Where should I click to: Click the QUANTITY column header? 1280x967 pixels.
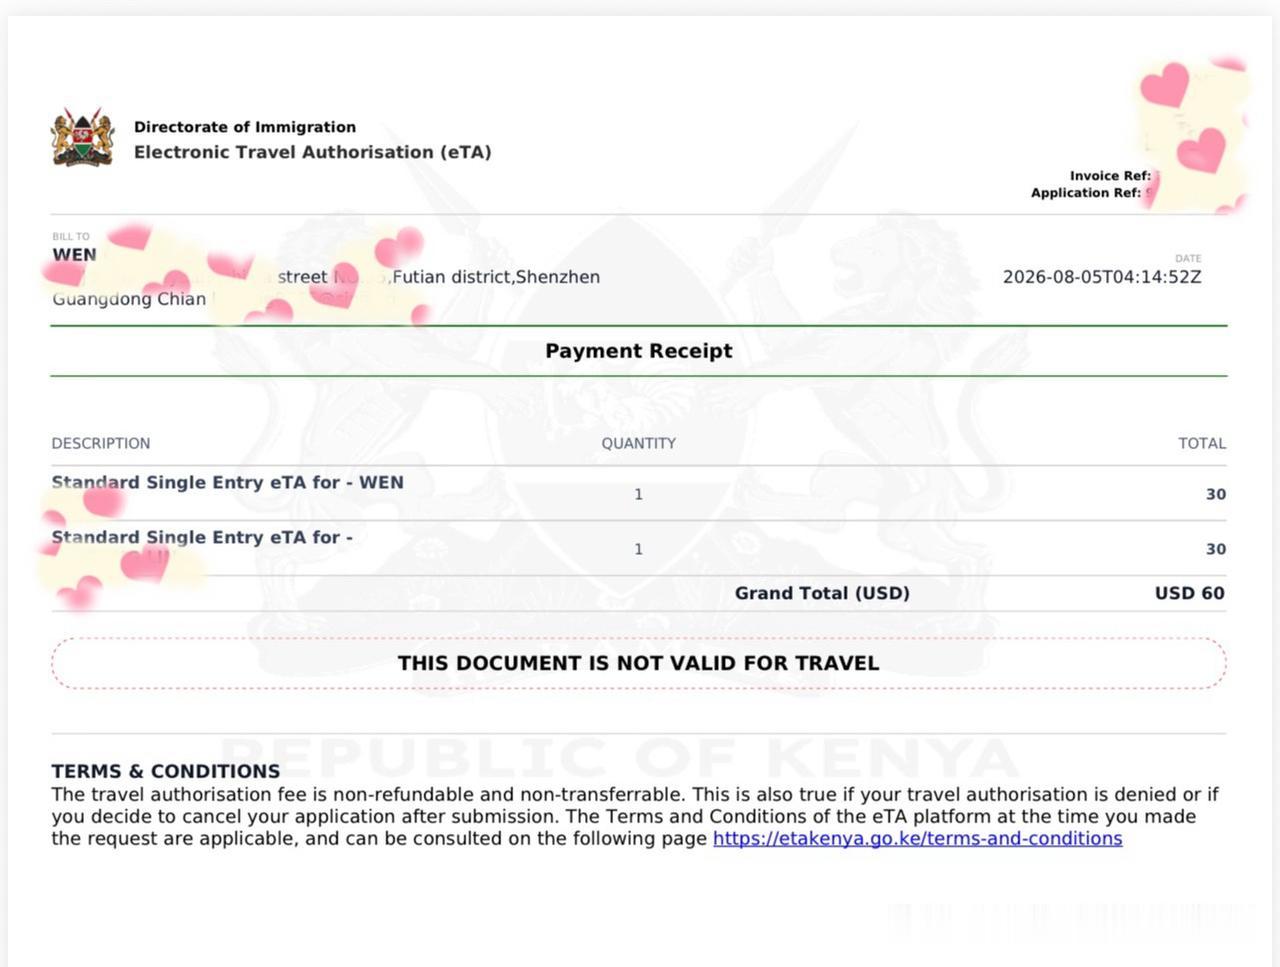638,443
